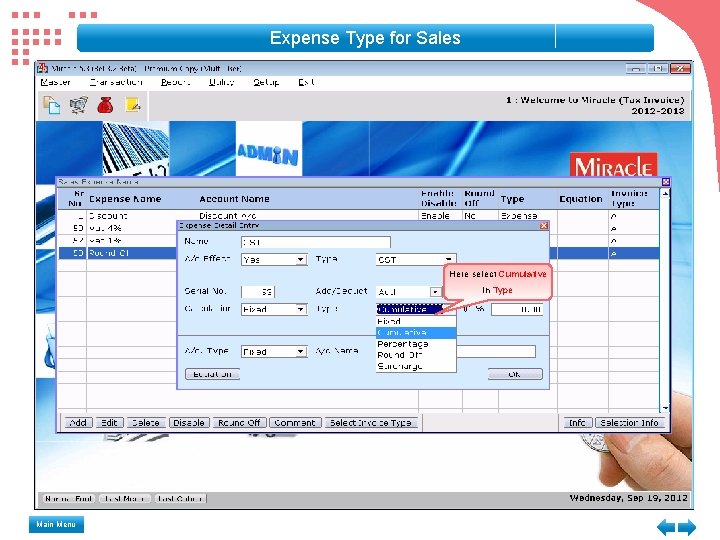Click the Selection Info button

point(630,423)
